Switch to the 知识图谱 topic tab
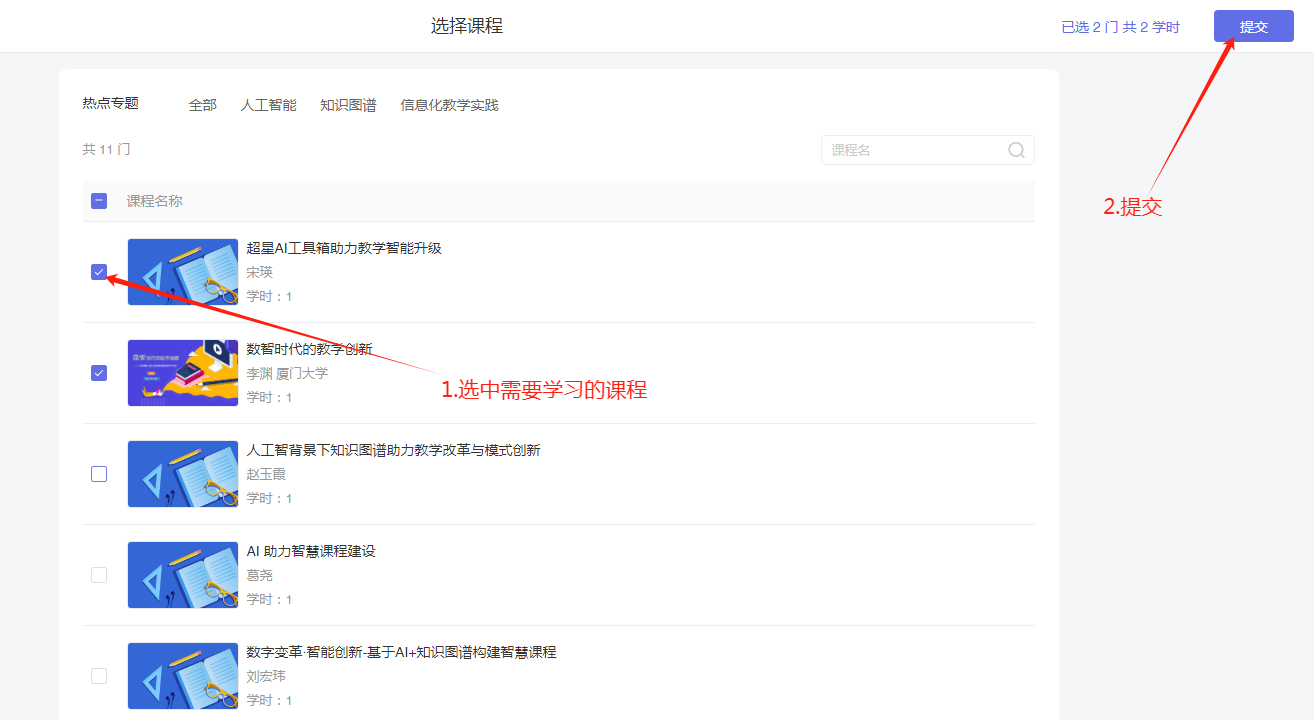Screen dimensions: 1314x720 348,105
